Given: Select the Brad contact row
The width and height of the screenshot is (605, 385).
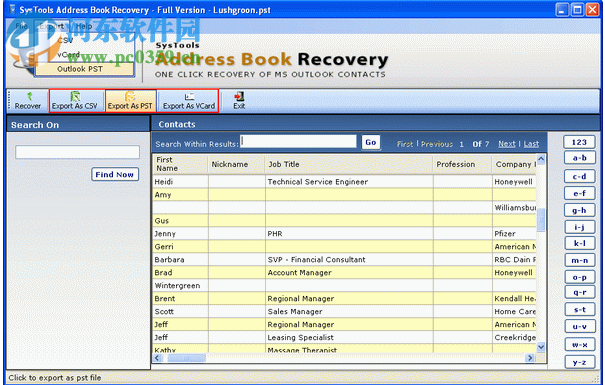Looking at the screenshot, I should [345, 273].
